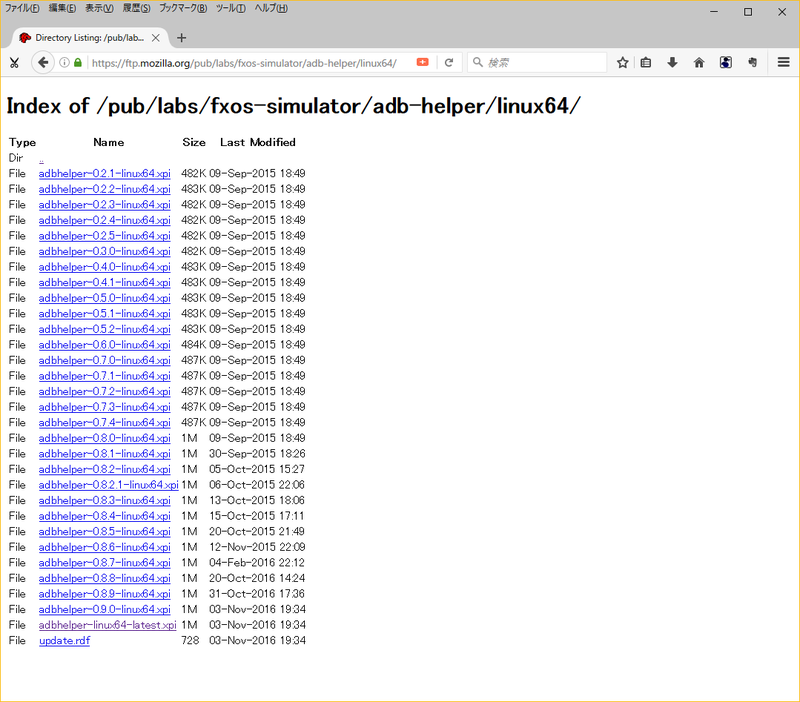
Task: Download adbhelper-0.7.0-linux64.xpi
Action: (x=105, y=360)
